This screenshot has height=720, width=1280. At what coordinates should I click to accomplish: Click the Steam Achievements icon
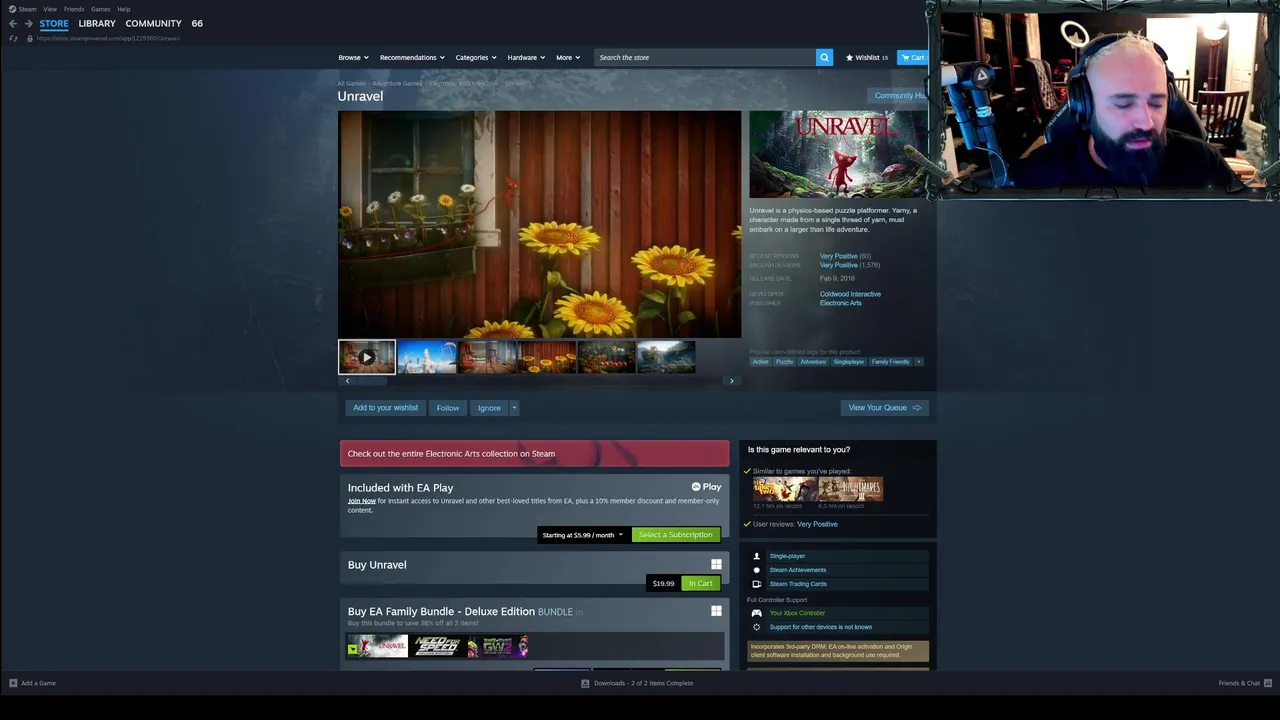756,570
